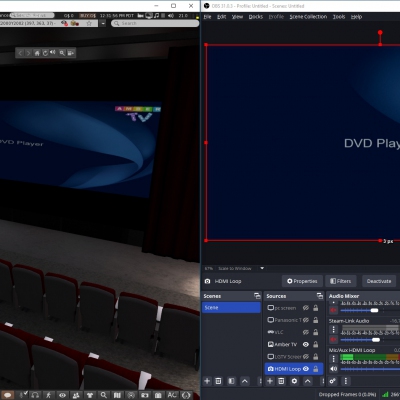This screenshot has width=400, height=400.
Task: Adjust Mic/Aux HDMI Loop volume slider
Action: point(370,369)
